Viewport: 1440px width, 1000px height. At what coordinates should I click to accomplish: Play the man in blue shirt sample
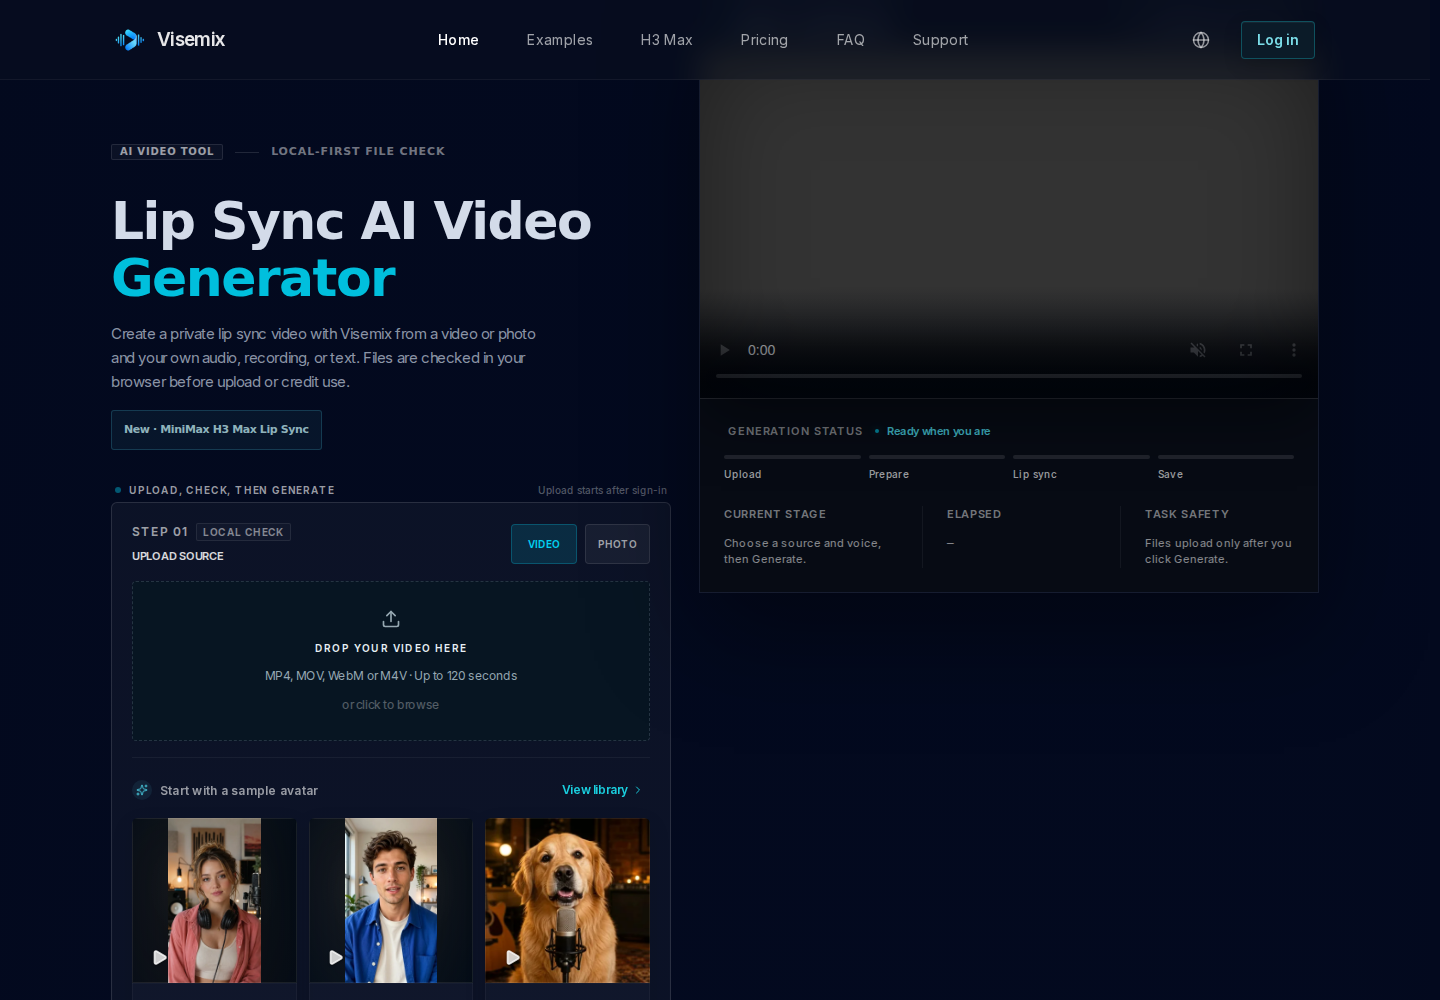coord(336,957)
